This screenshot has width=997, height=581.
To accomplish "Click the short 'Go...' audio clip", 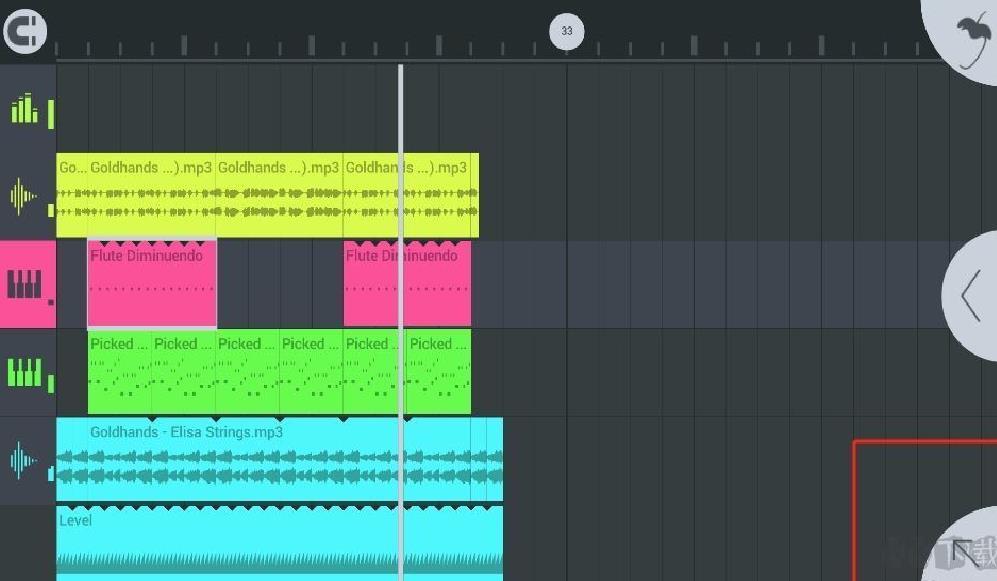I will point(72,195).
